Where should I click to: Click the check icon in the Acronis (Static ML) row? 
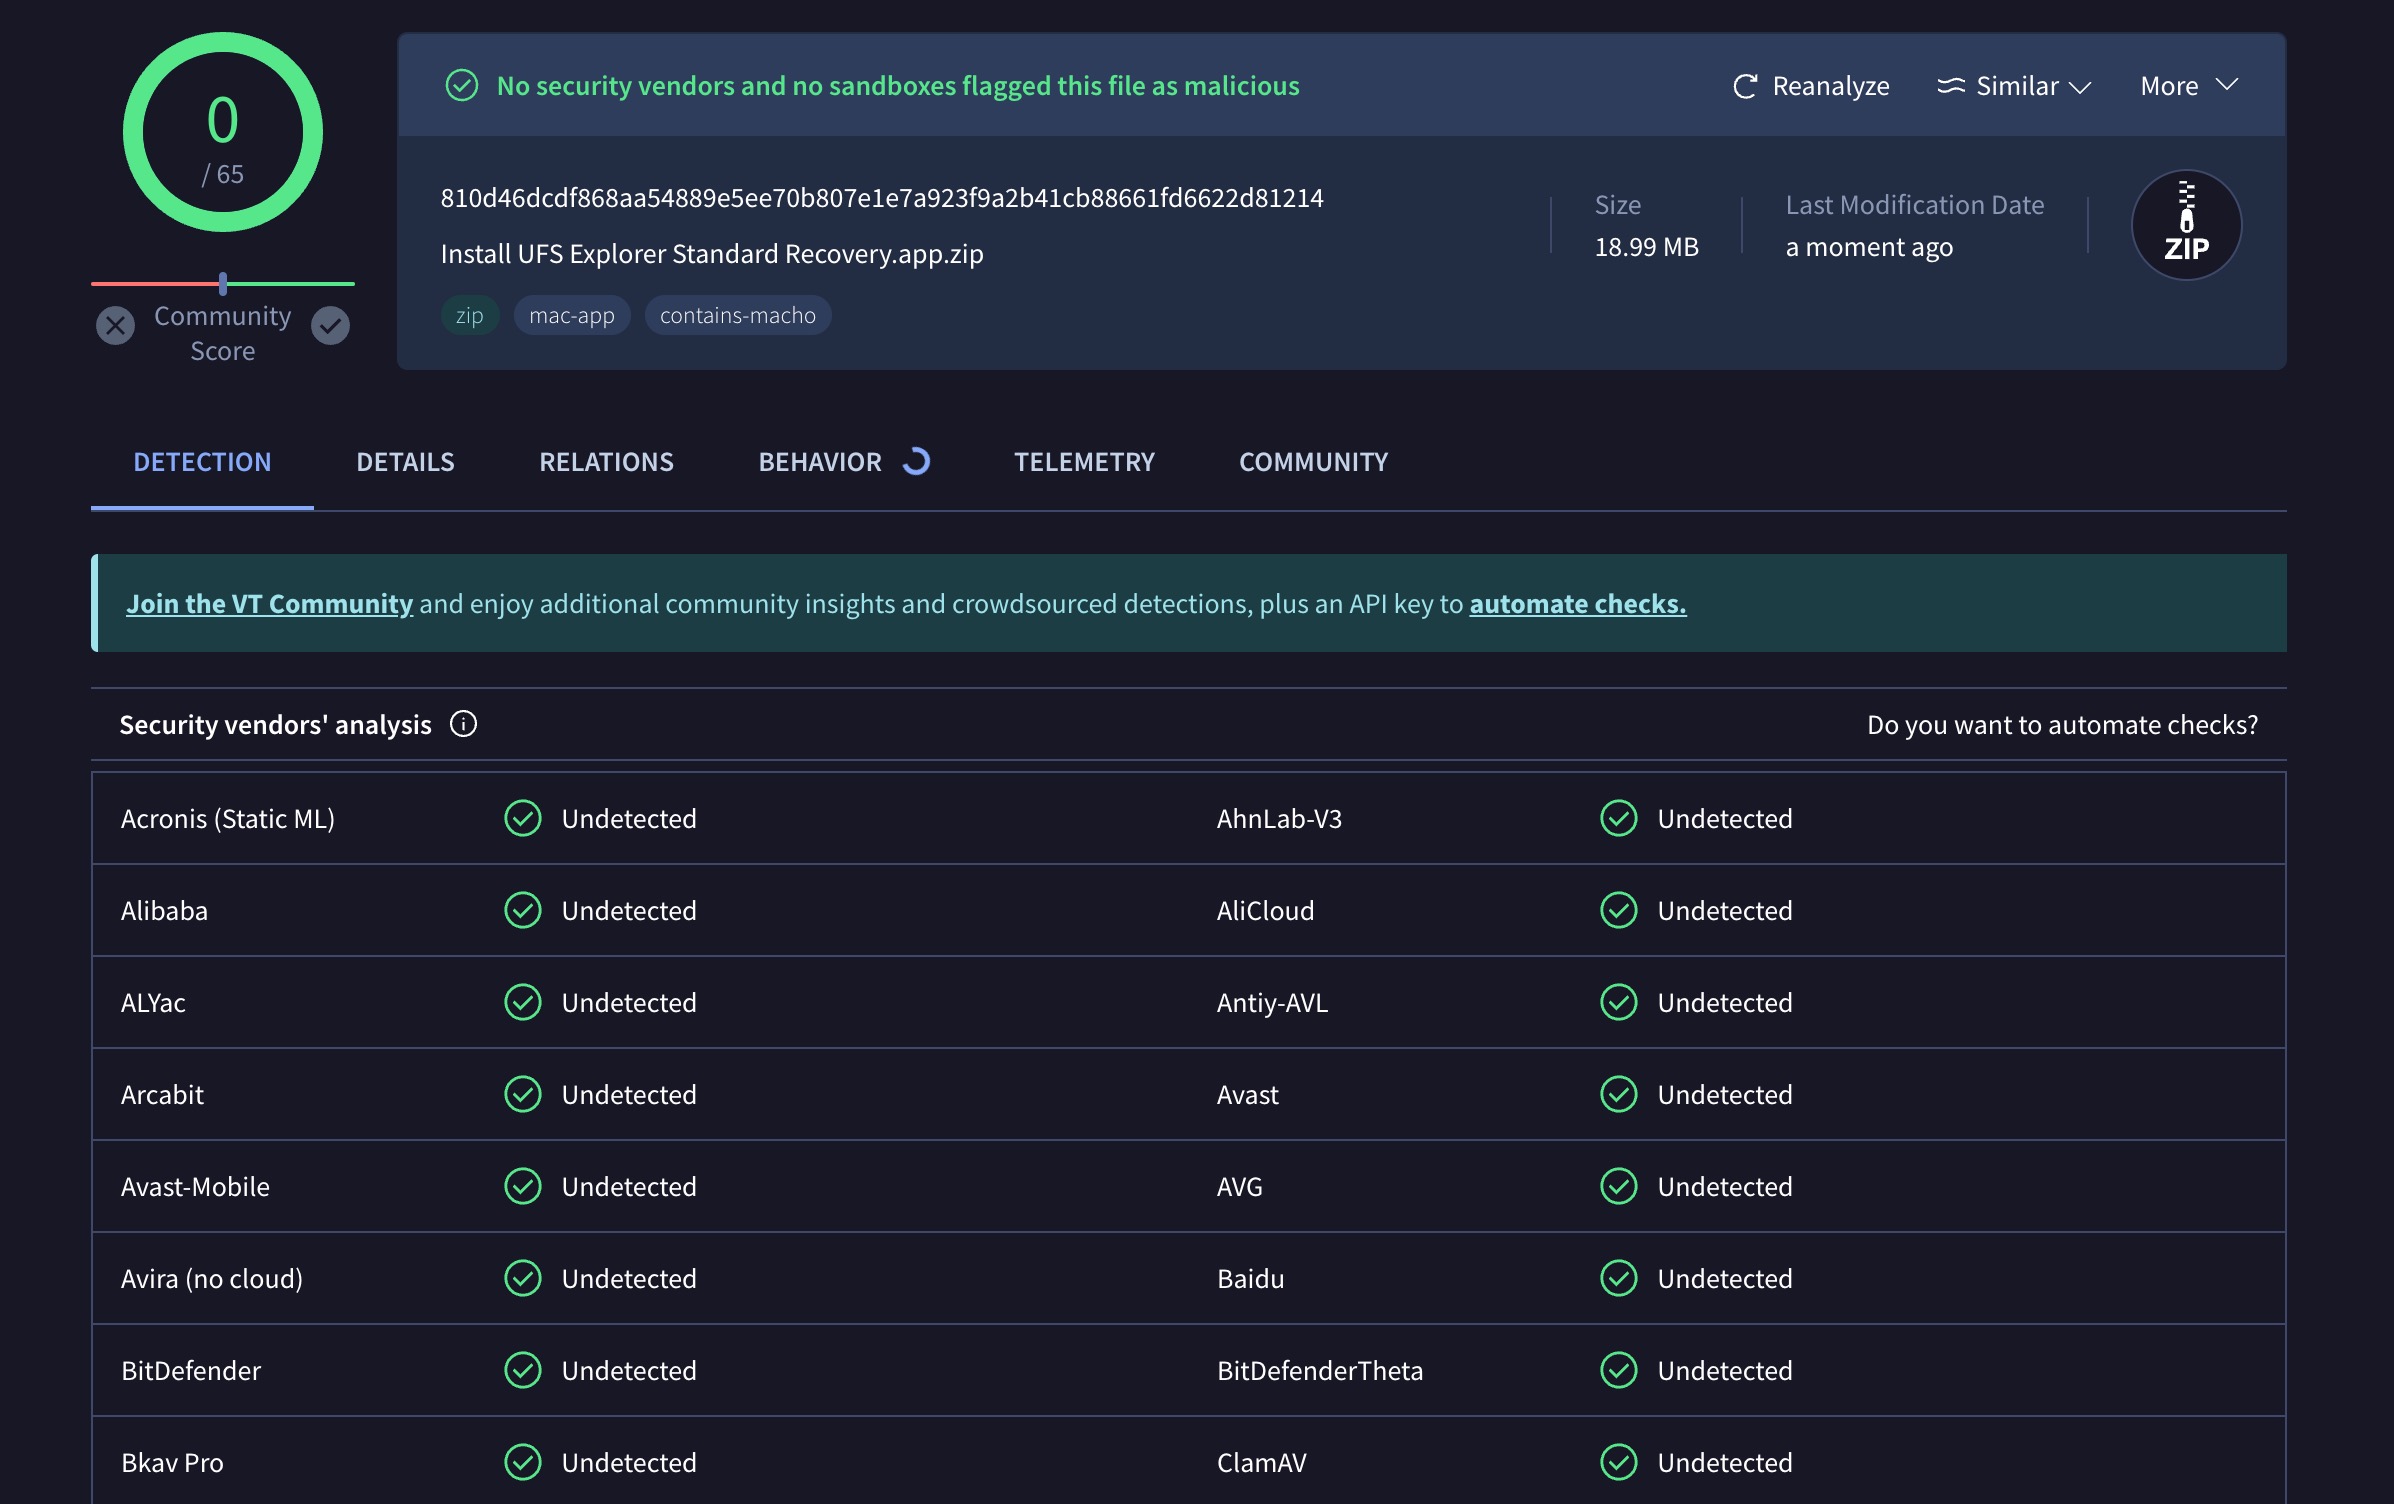(522, 818)
